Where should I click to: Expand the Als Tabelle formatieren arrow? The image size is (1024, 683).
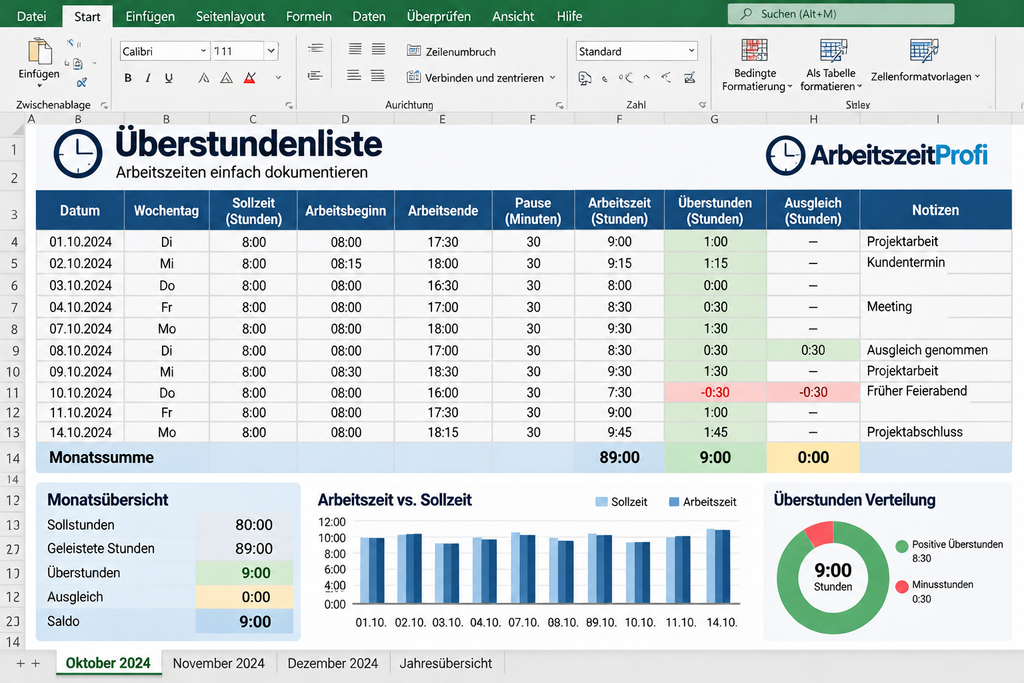[x=859, y=86]
